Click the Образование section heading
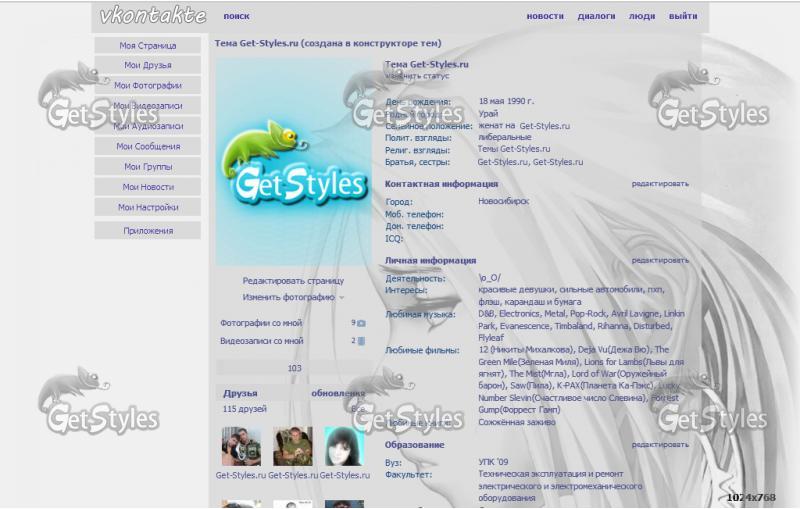This screenshot has height=509, width=800. (414, 445)
